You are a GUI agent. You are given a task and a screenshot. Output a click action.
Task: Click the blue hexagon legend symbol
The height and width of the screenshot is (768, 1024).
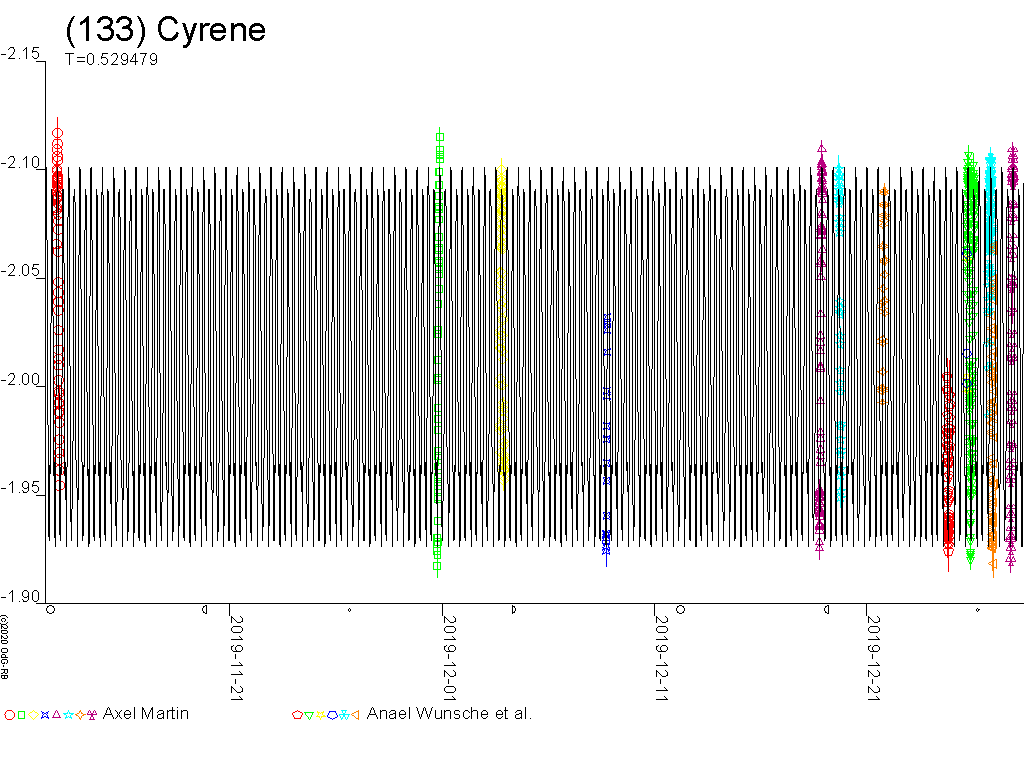pos(332,715)
